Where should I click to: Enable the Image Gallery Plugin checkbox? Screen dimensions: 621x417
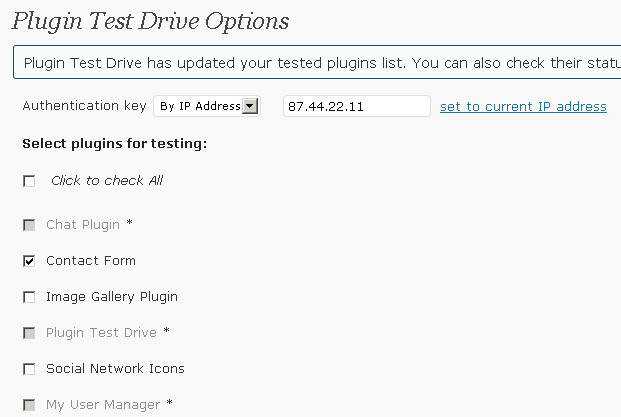pyautogui.click(x=29, y=297)
